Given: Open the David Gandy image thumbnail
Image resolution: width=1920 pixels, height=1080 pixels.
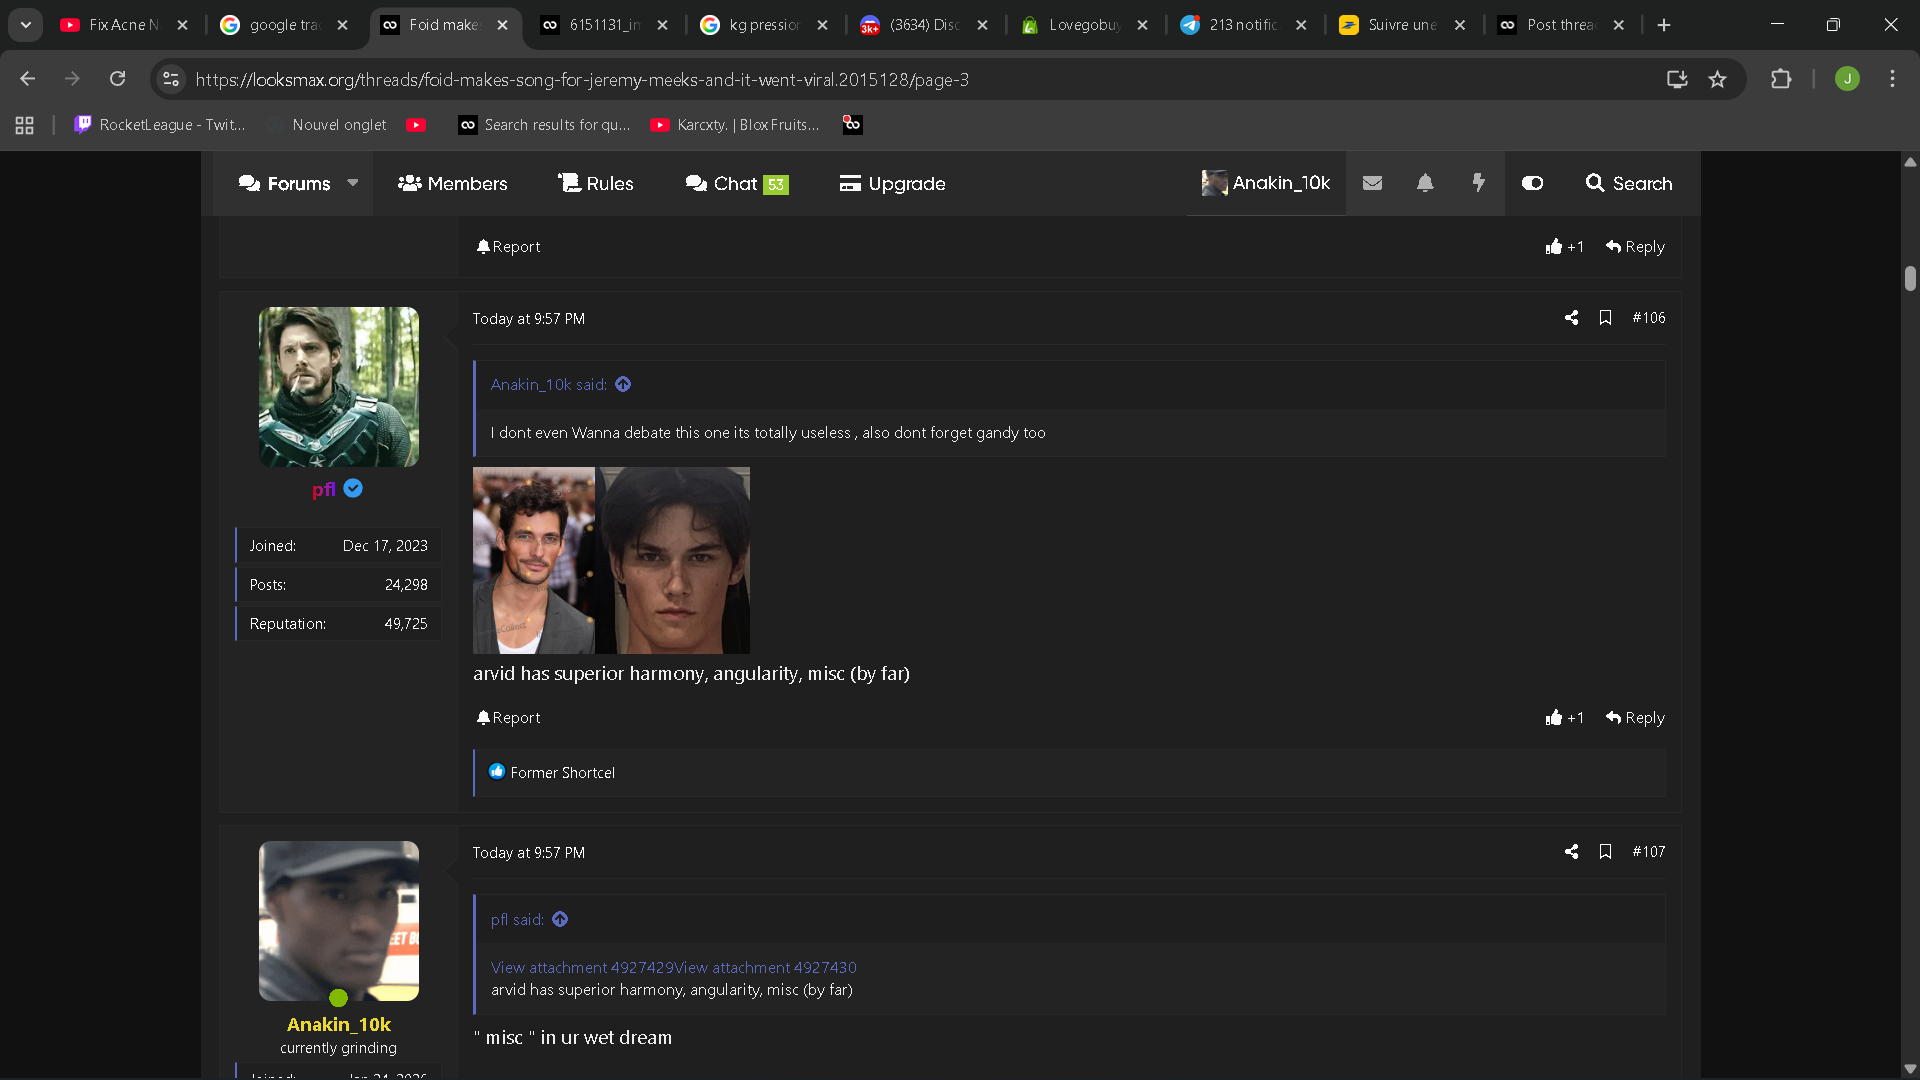Looking at the screenshot, I should (534, 560).
